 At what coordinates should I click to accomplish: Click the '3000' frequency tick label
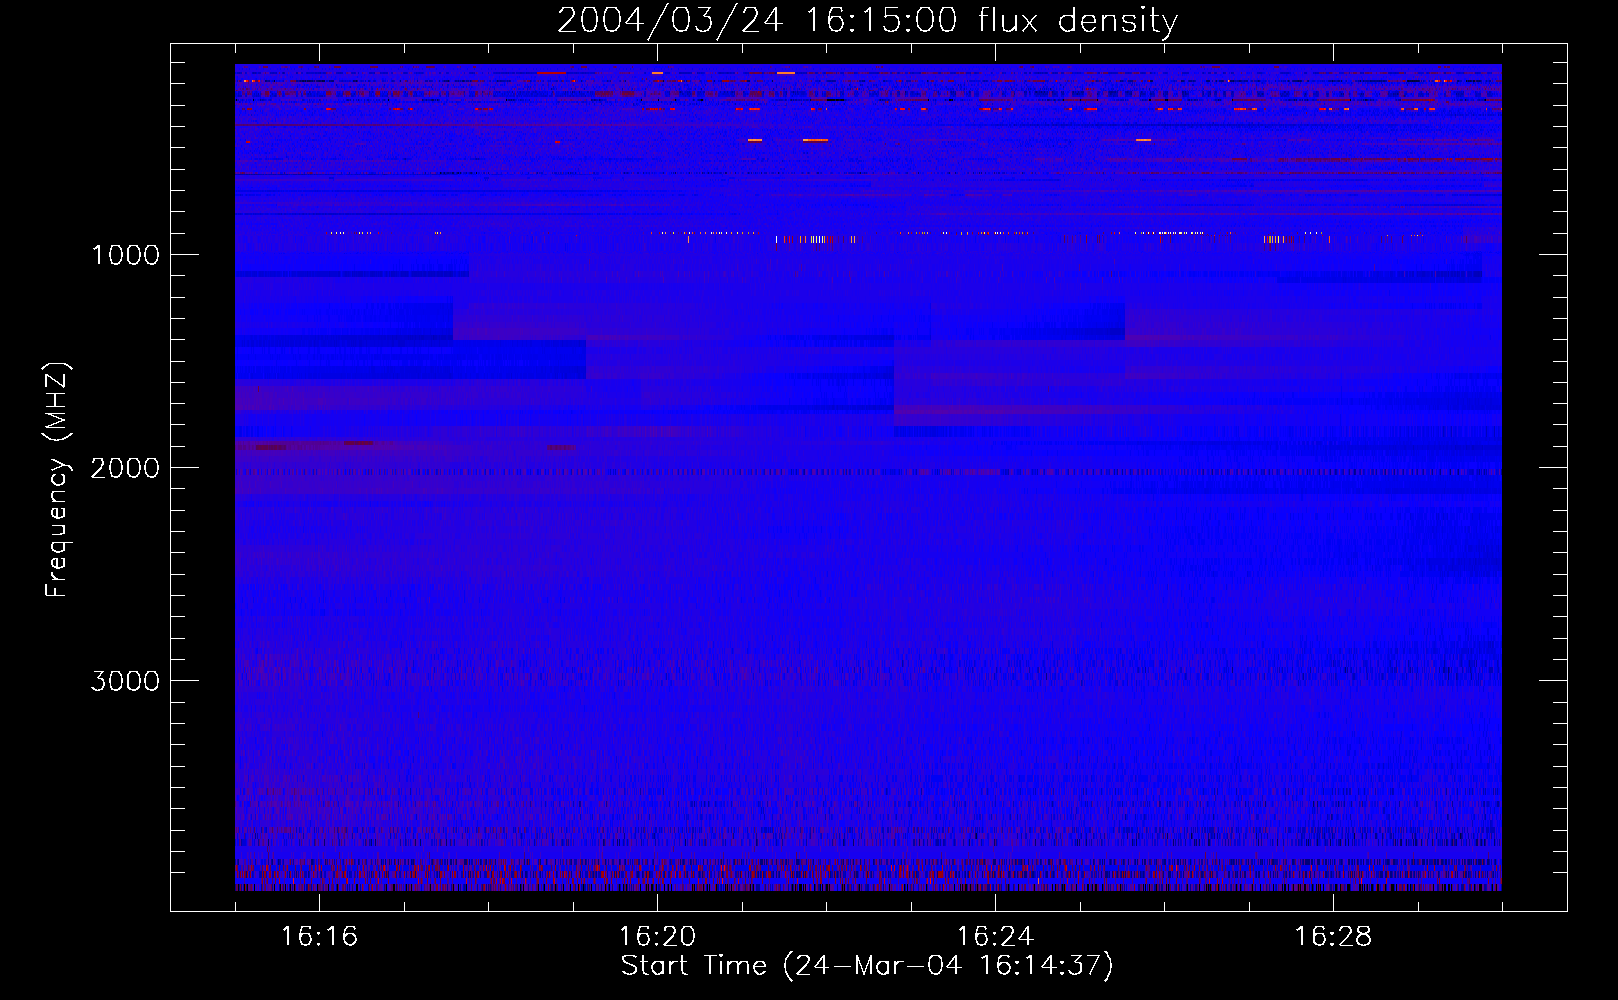(x=125, y=681)
